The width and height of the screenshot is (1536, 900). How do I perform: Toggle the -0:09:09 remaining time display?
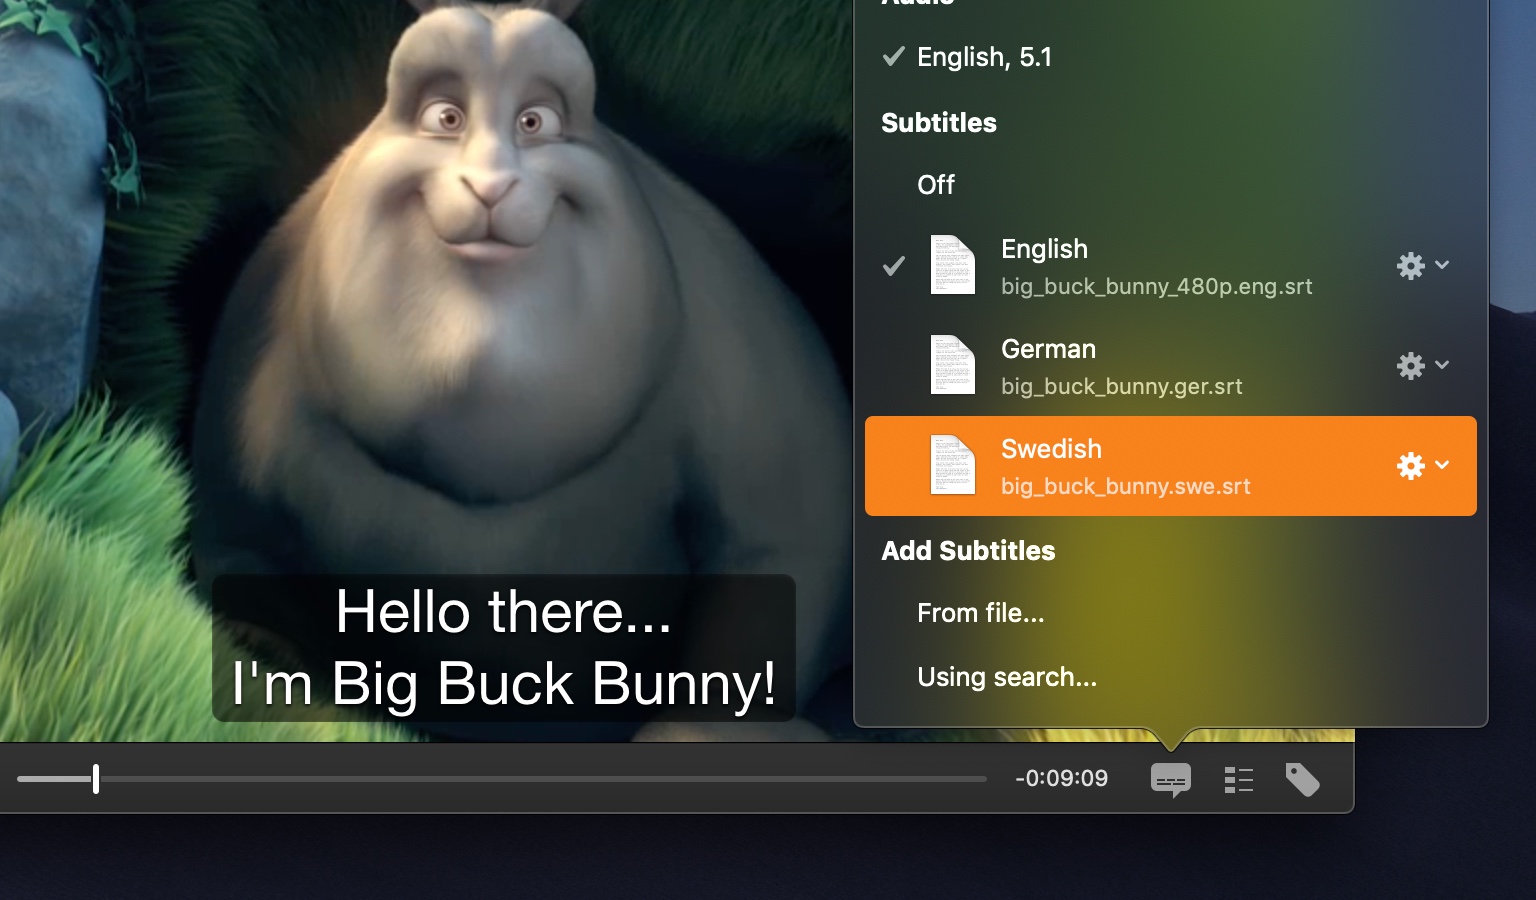click(1061, 778)
